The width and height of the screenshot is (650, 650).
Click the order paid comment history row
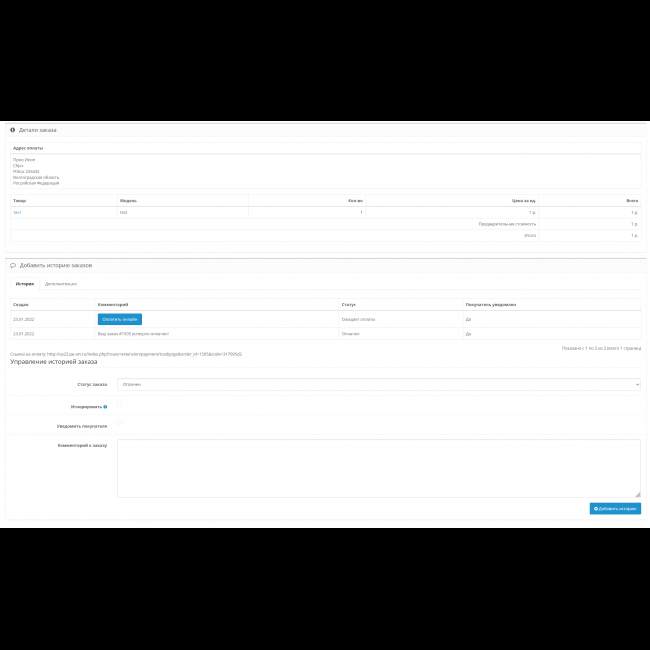click(x=133, y=334)
